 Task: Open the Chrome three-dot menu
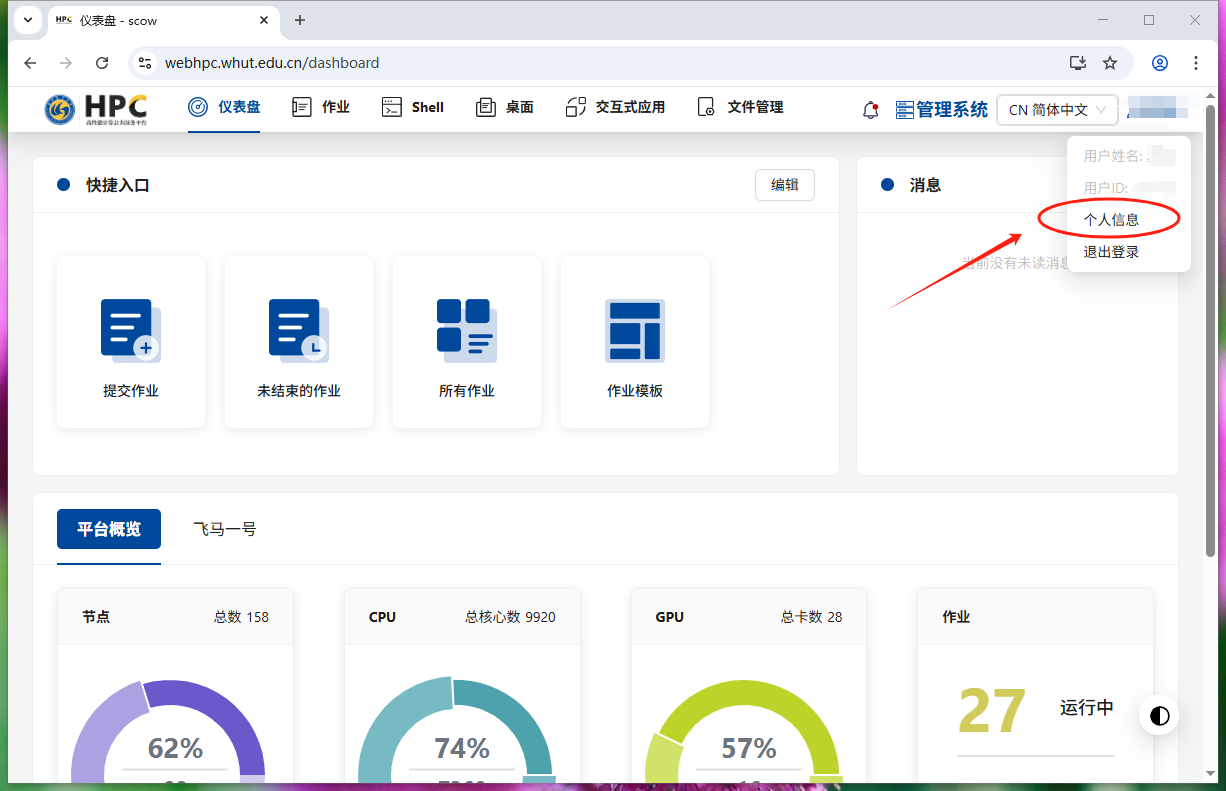(x=1196, y=63)
